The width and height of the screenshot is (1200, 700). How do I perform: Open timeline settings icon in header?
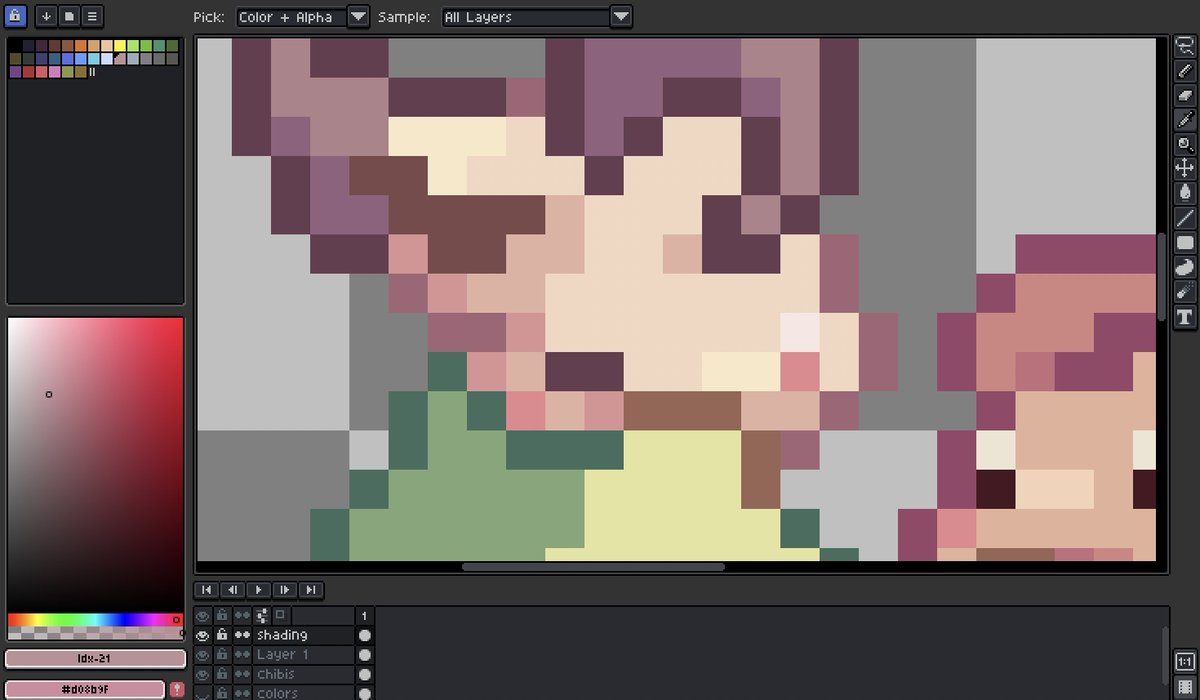[263, 616]
